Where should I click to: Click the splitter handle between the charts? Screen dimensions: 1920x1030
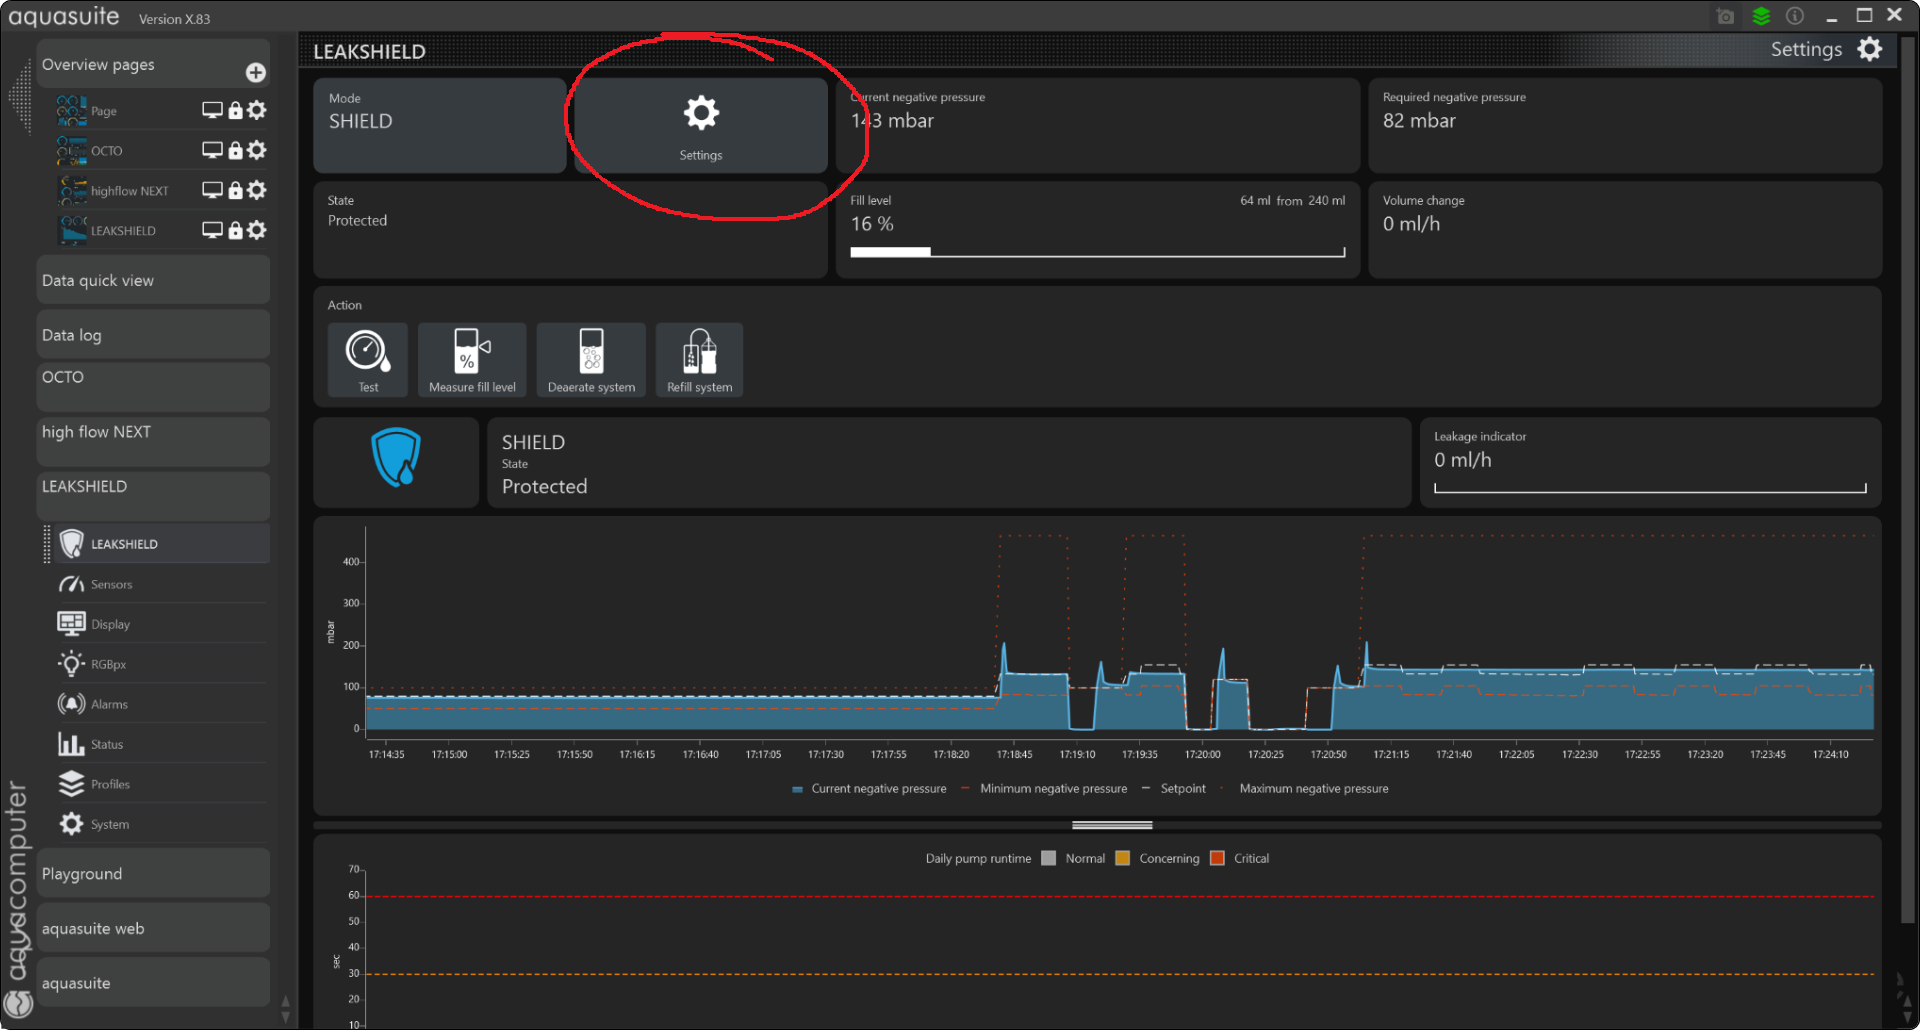pyautogui.click(x=1112, y=825)
